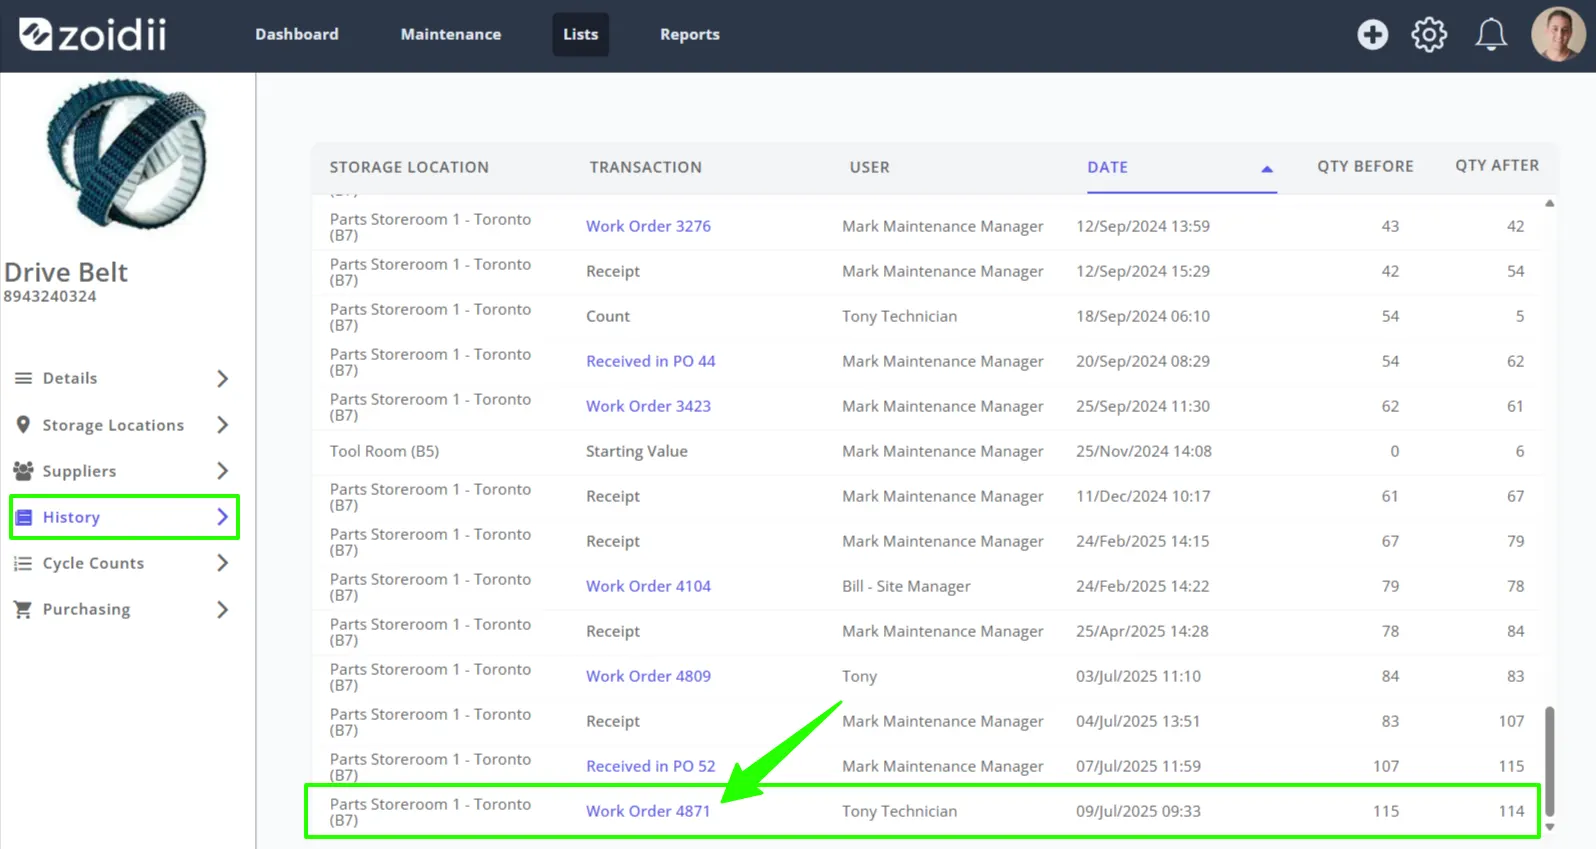Image resolution: width=1596 pixels, height=849 pixels.
Task: Select the '24/Feb/2025 14:22' date cell
Action: [x=1142, y=586]
